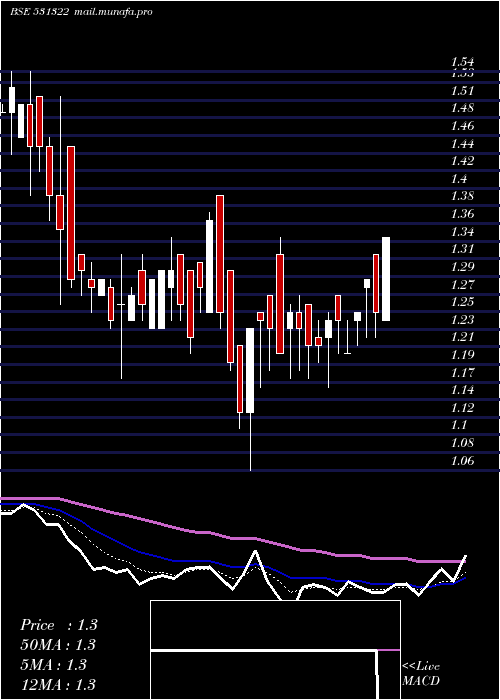Select the 1.46 price axis label
The width and height of the screenshot is (500, 700).
tap(462, 126)
